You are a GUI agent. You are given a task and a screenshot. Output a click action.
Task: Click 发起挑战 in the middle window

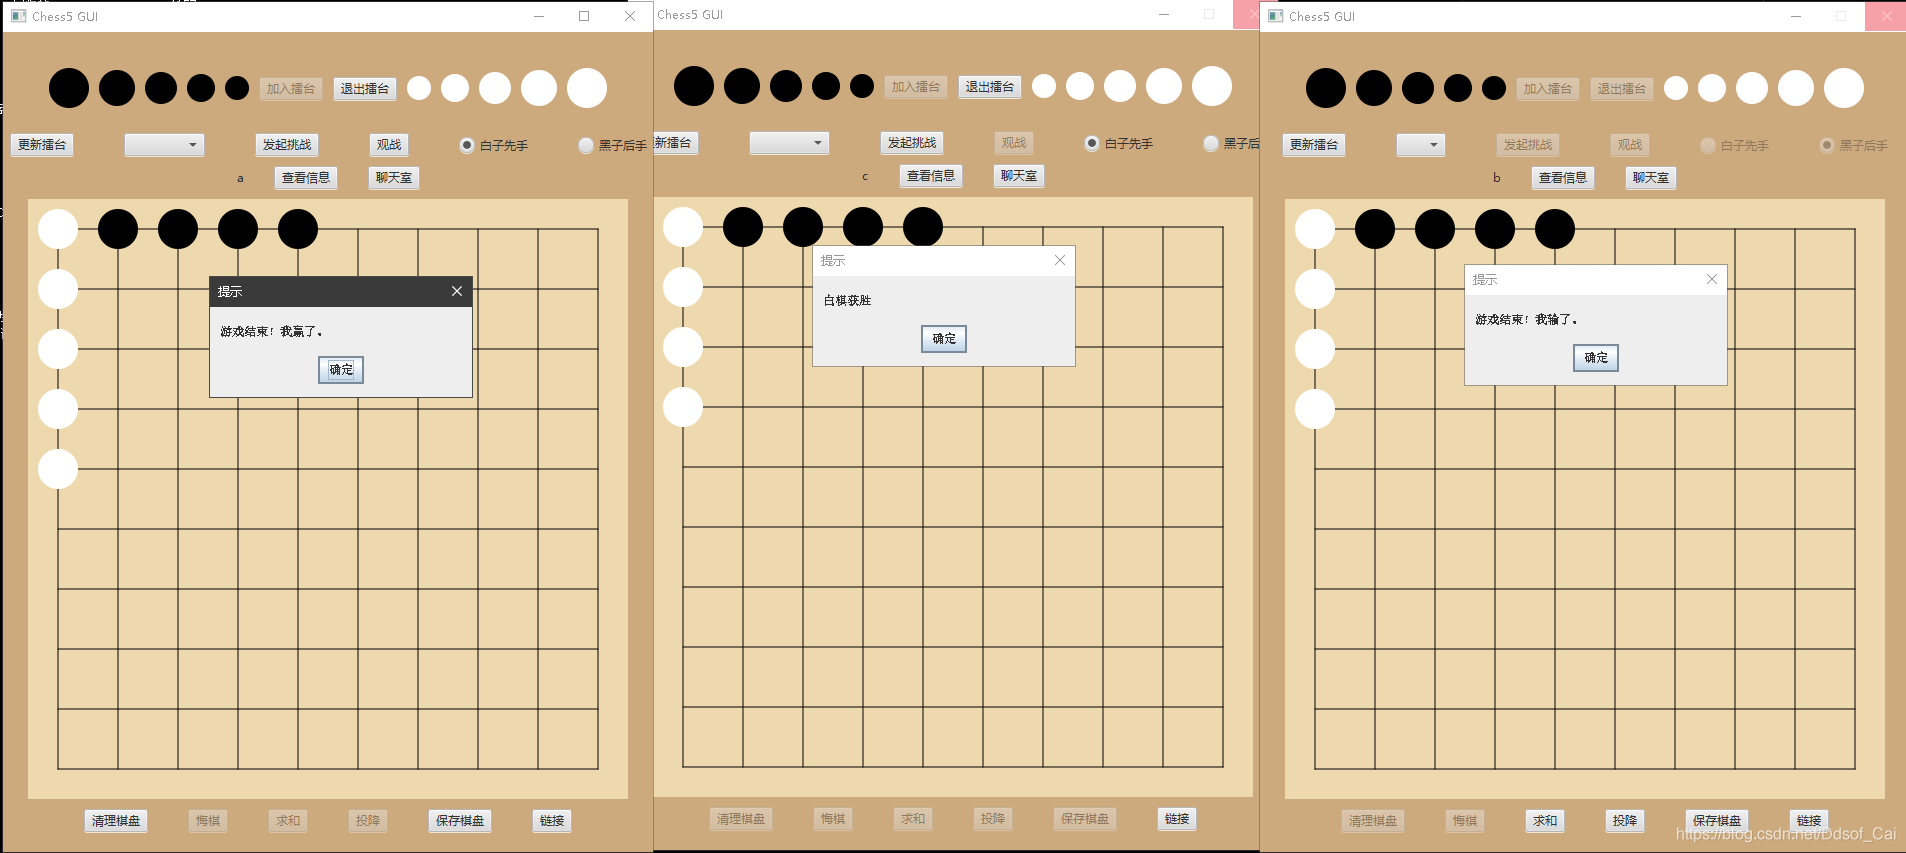[x=912, y=143]
